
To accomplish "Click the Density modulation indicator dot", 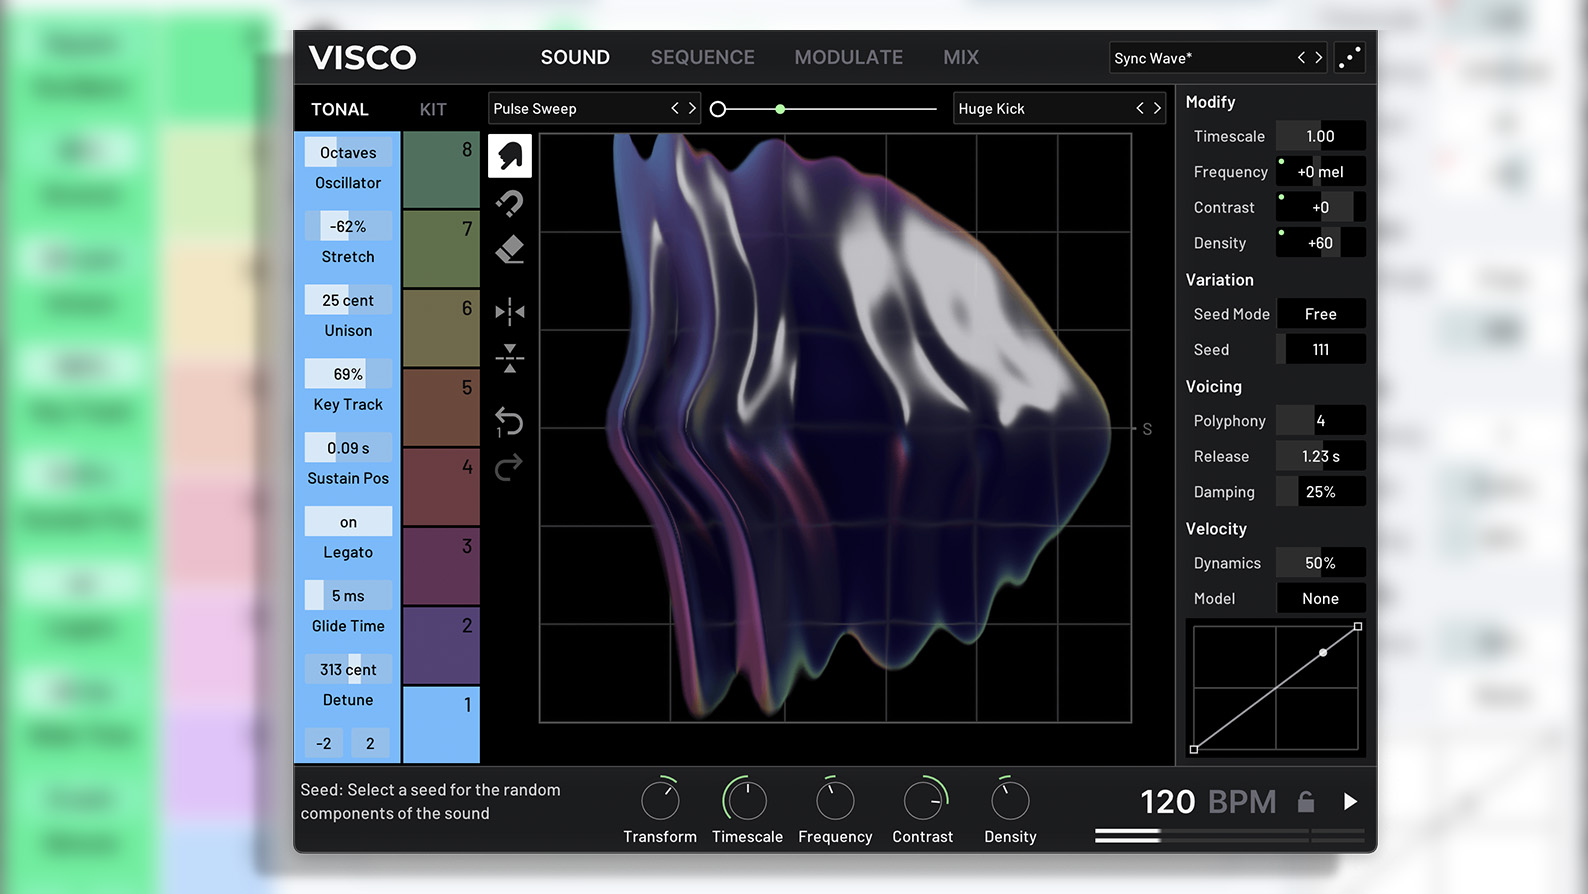I will (x=1281, y=232).
